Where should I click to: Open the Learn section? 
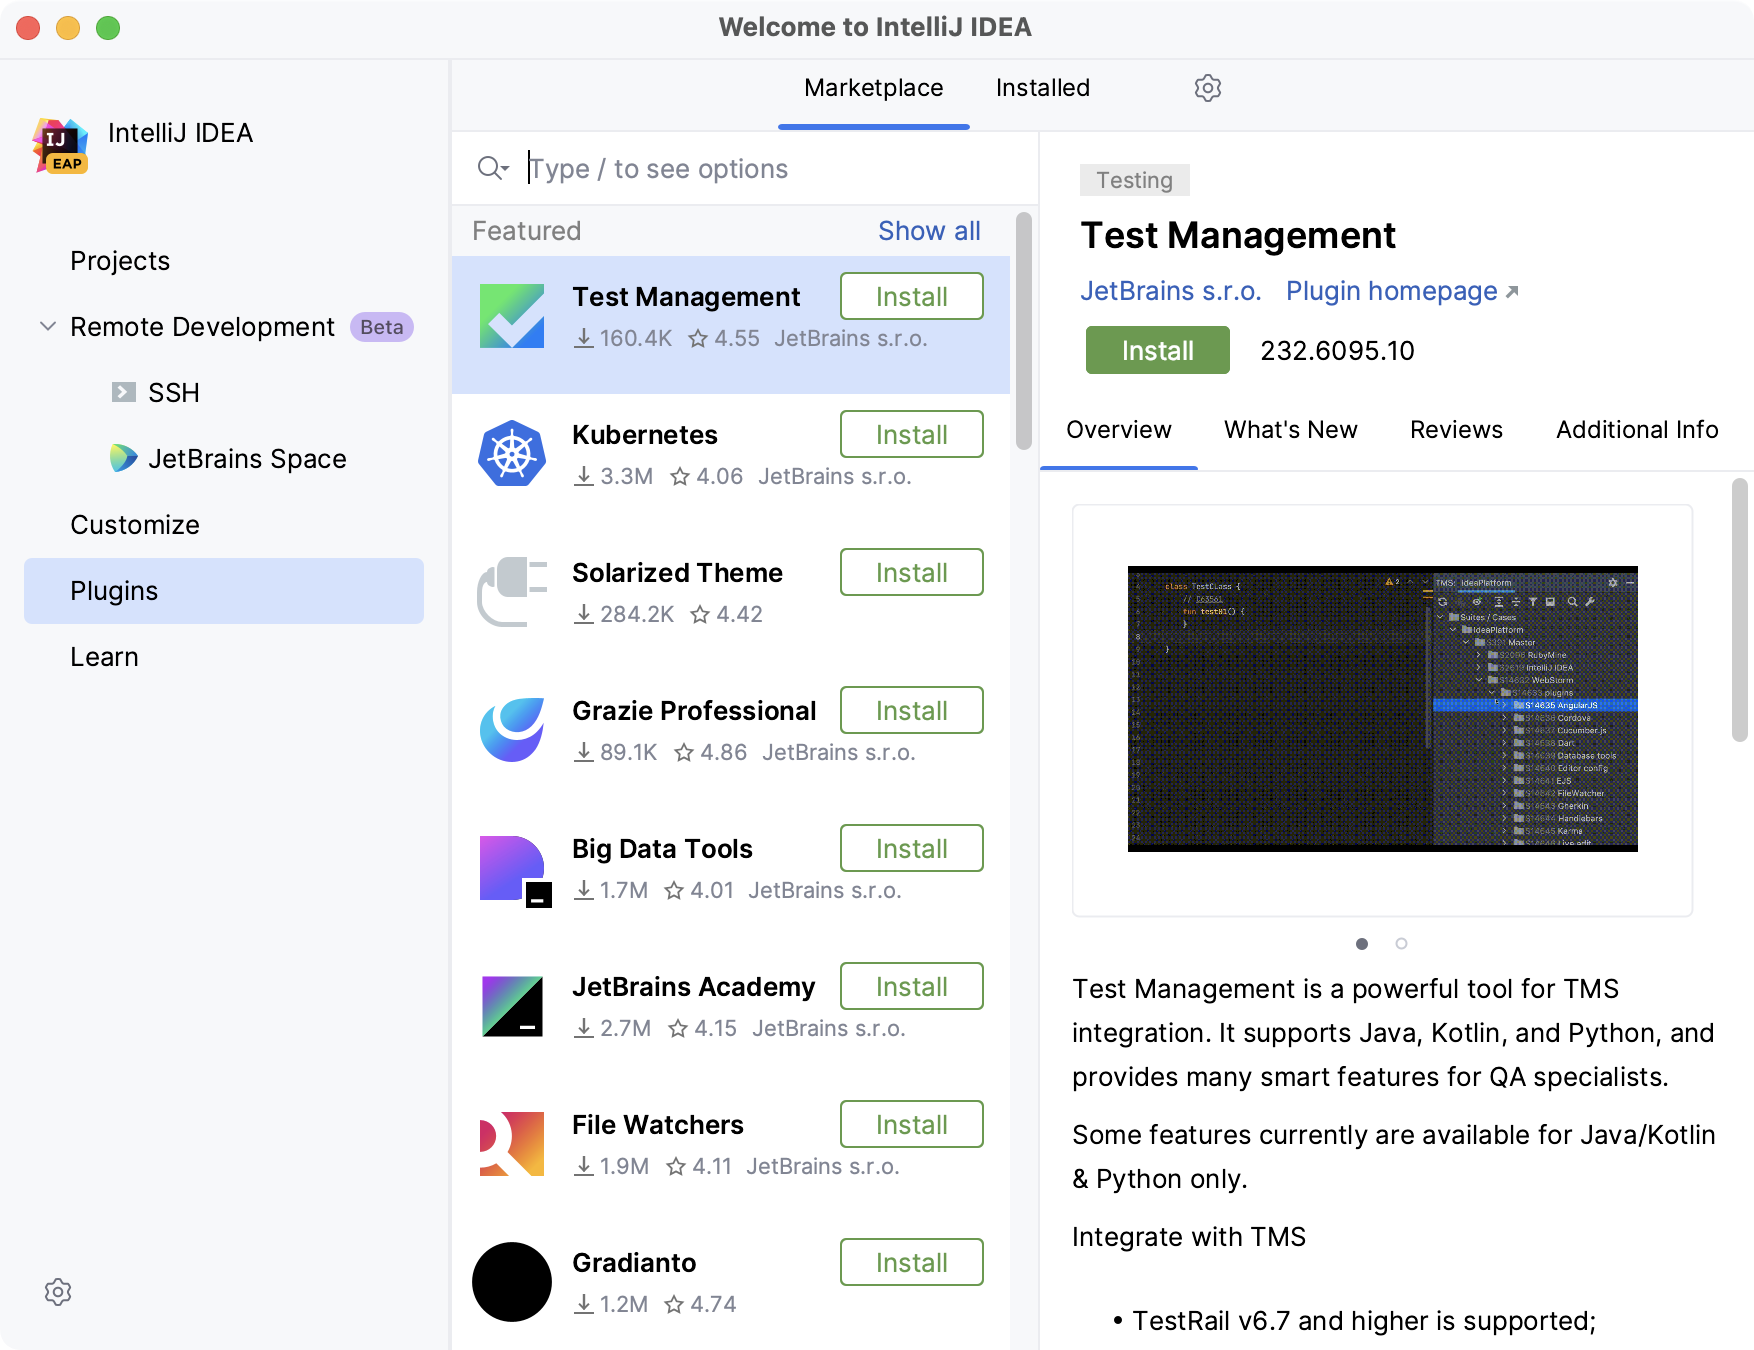pyautogui.click(x=104, y=657)
